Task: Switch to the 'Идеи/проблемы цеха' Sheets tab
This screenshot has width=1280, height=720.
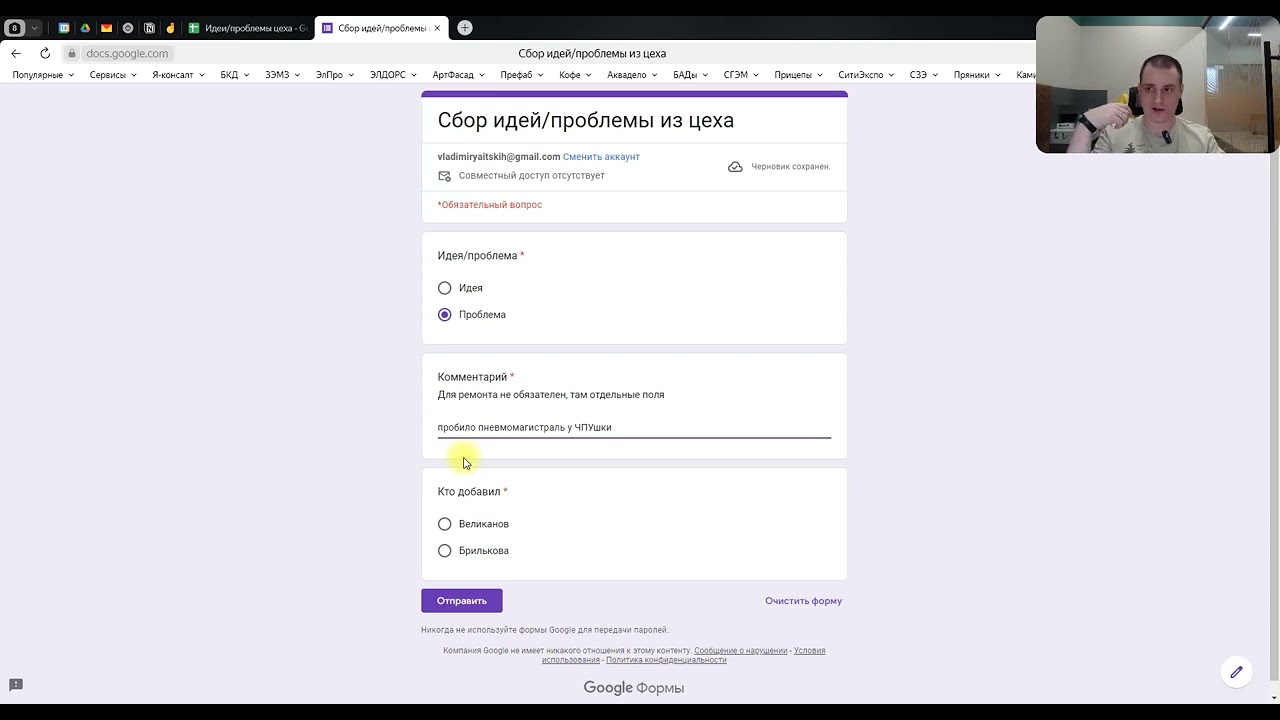Action: (x=249, y=28)
